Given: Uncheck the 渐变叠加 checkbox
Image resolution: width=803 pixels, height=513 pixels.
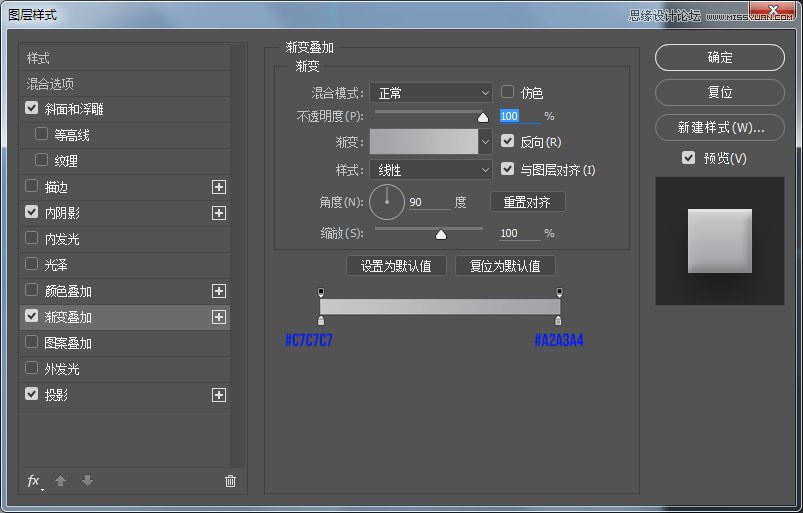Looking at the screenshot, I should 31,316.
